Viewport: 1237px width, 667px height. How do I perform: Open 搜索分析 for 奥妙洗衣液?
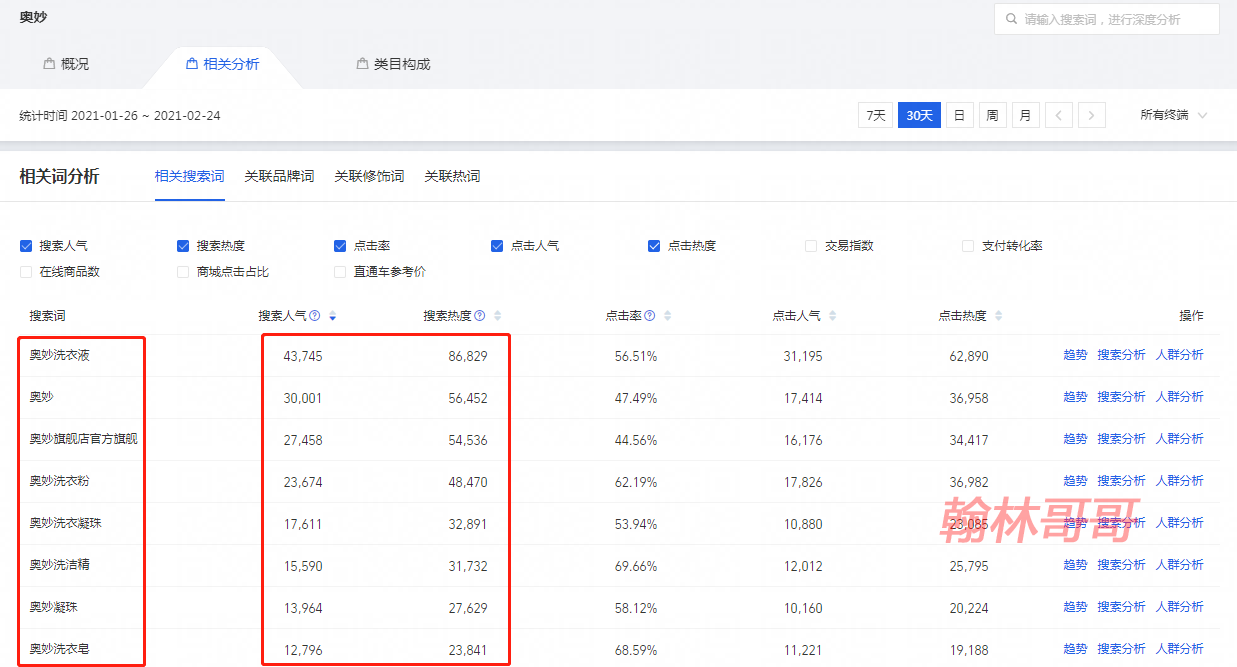pos(1121,355)
